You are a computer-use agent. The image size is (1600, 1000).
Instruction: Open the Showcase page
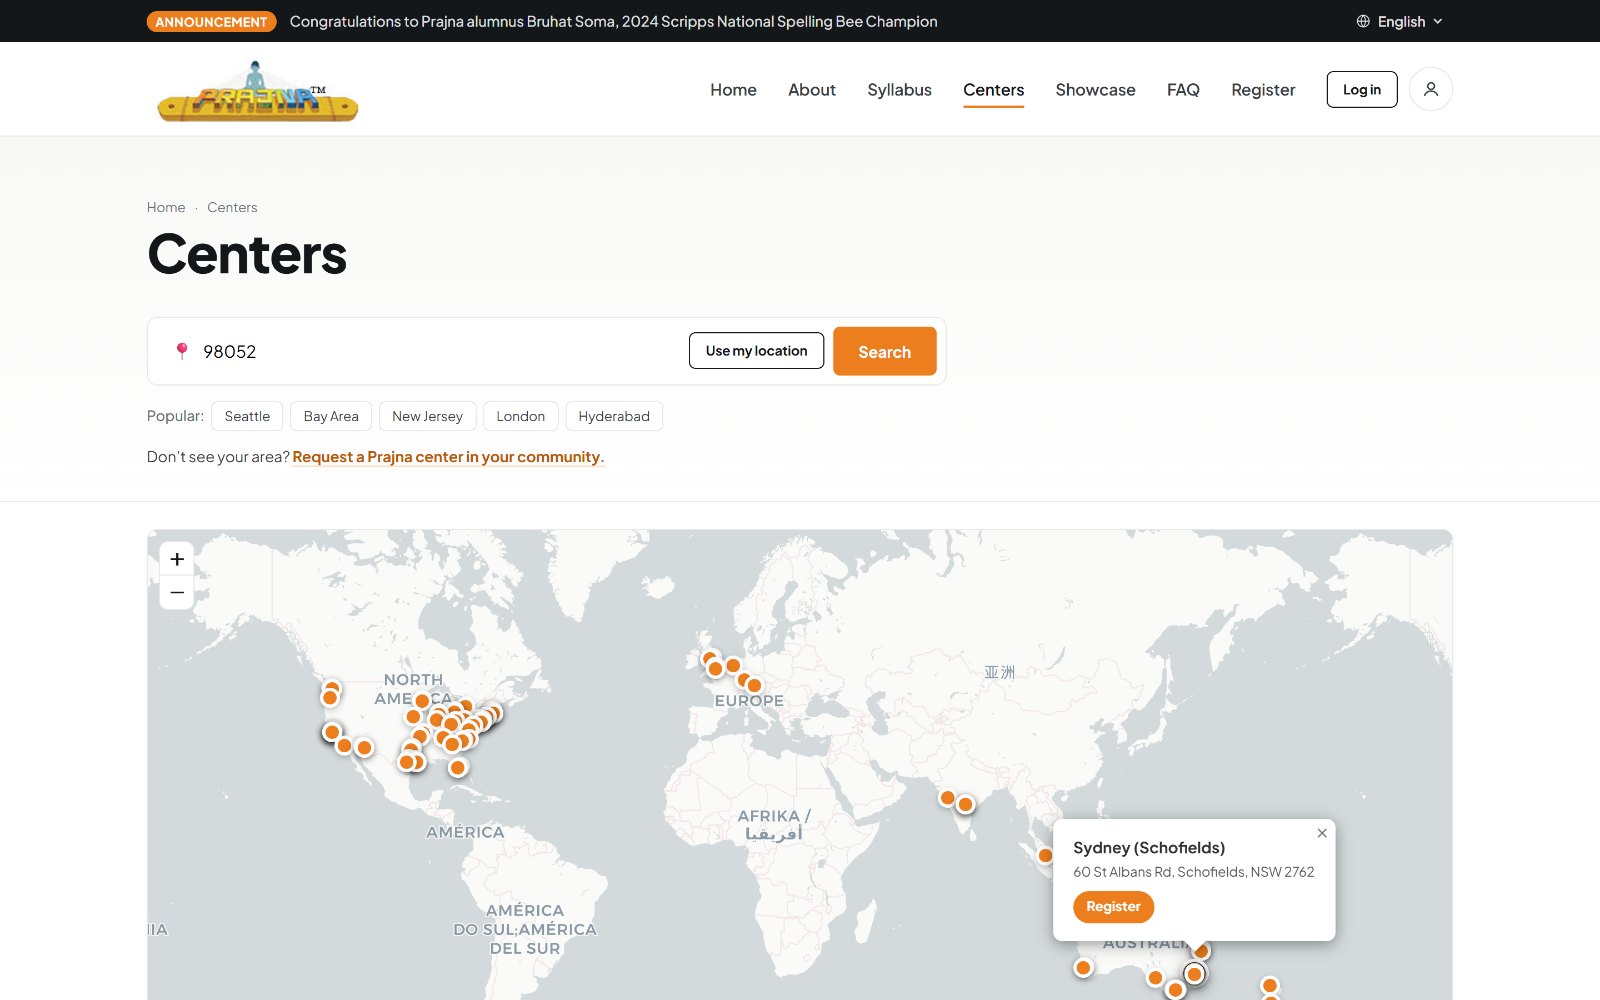point(1095,90)
